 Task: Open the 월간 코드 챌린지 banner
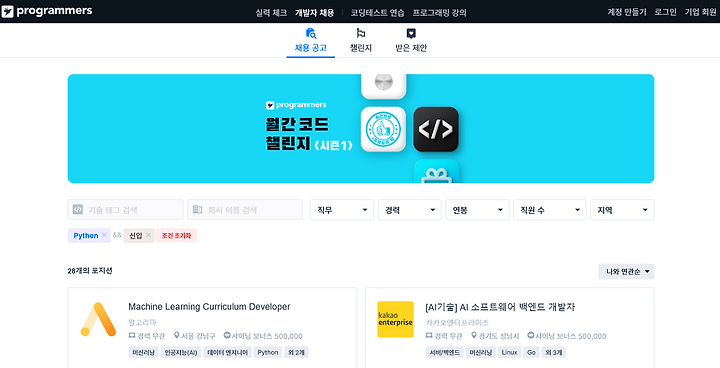[361, 129]
